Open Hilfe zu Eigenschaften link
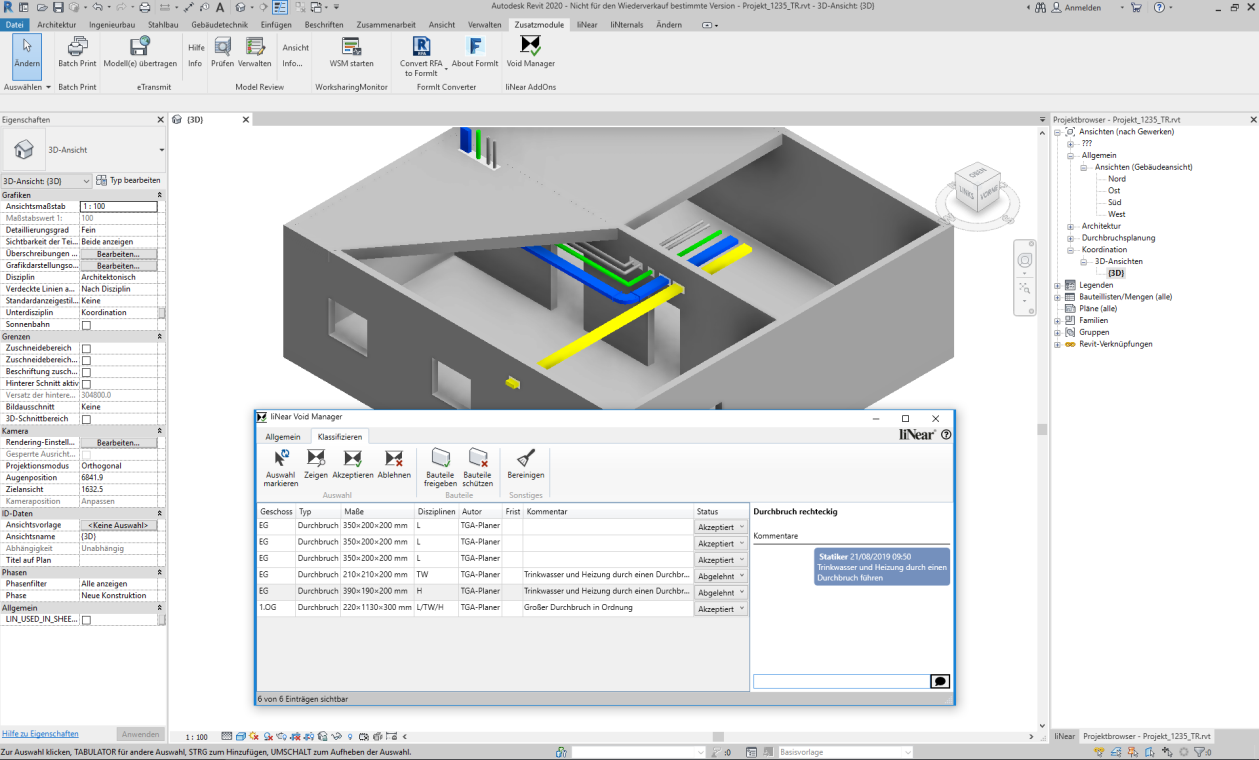The image size is (1259, 760). 40,734
